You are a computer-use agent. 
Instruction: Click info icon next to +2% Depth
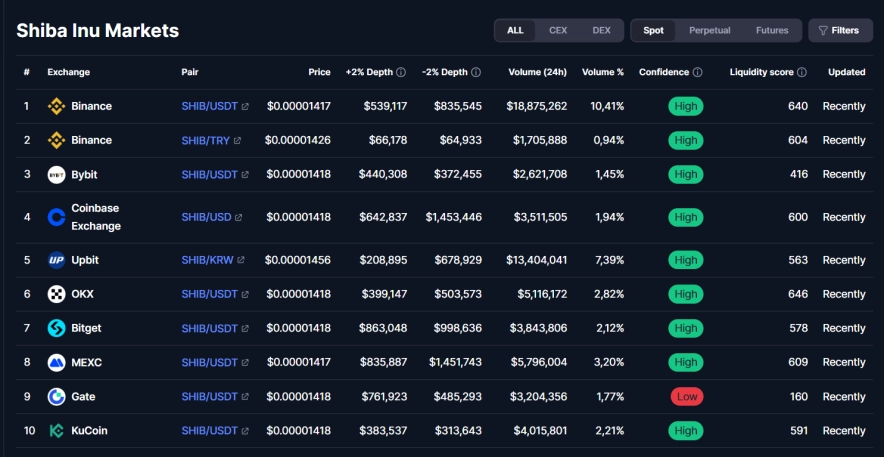[401, 72]
